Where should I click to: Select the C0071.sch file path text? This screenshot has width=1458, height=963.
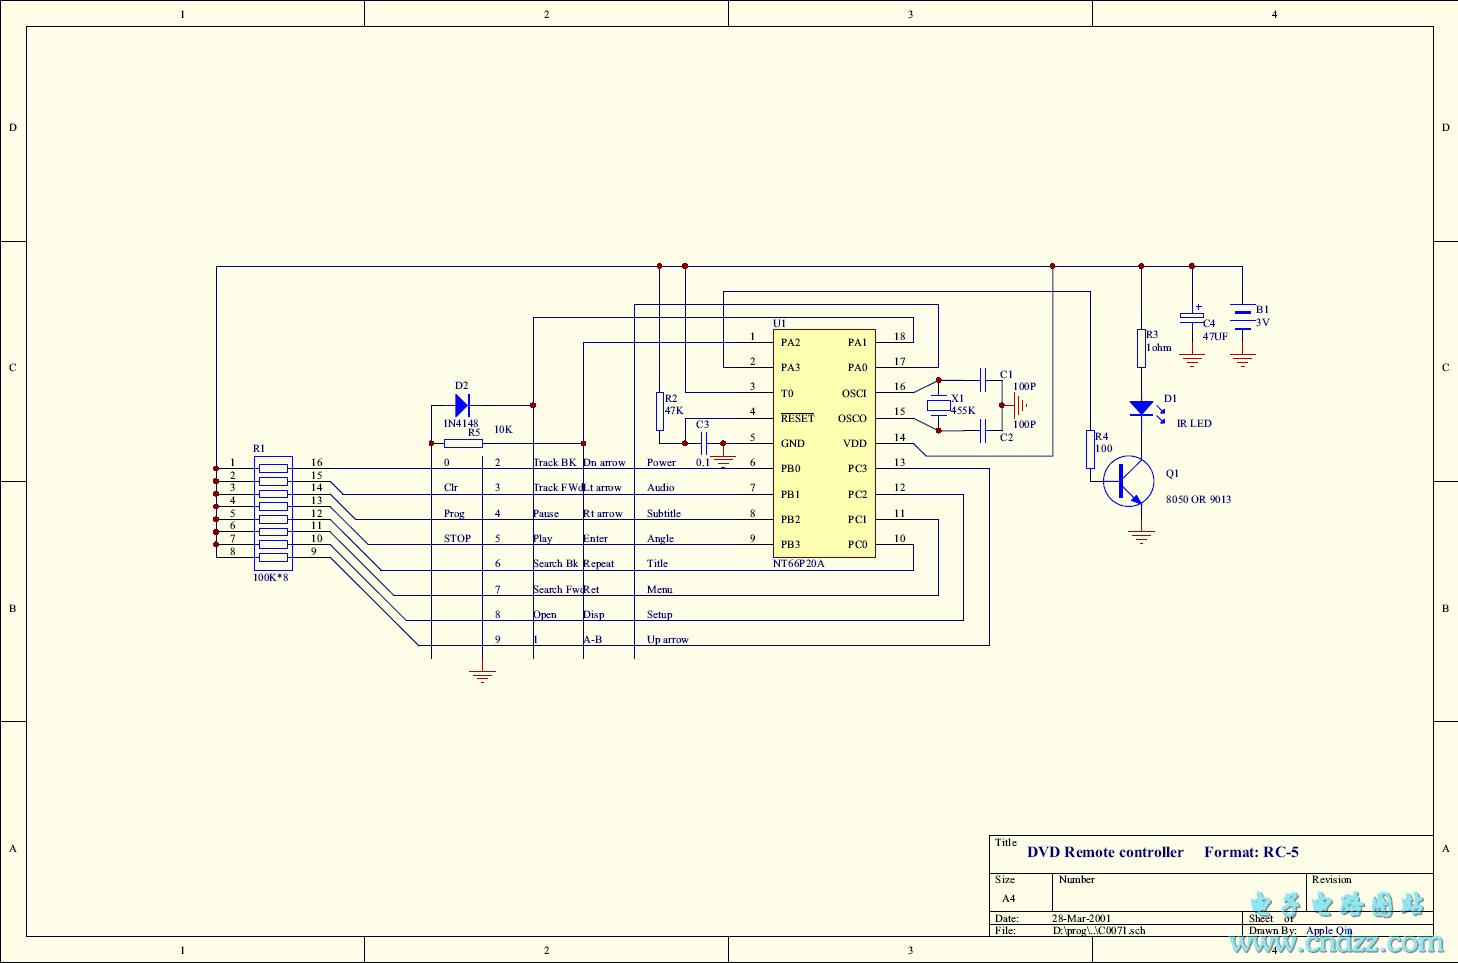tap(1099, 931)
